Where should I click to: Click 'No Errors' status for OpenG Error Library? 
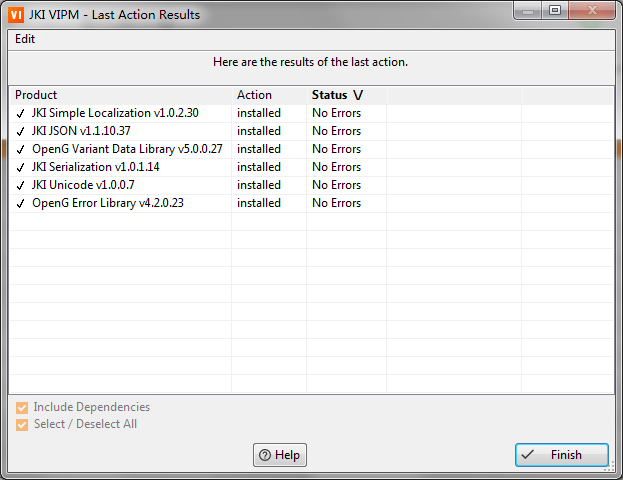tap(337, 203)
